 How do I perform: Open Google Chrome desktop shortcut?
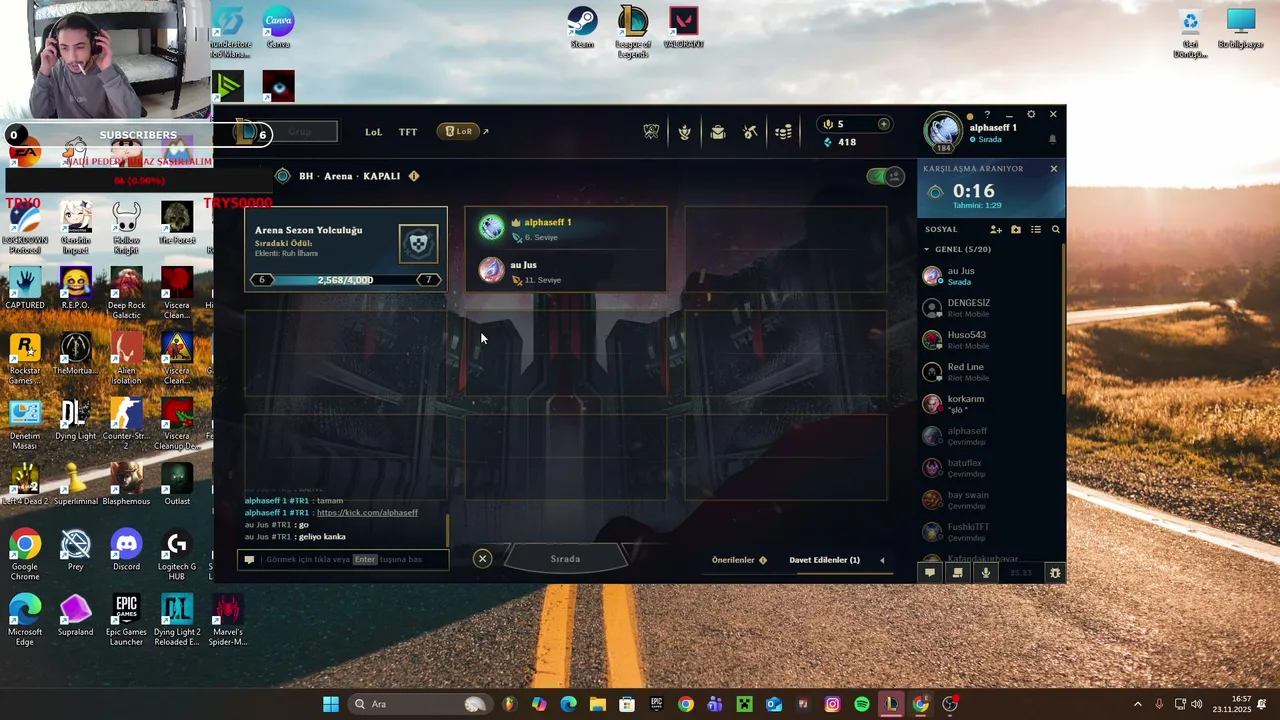tap(25, 555)
